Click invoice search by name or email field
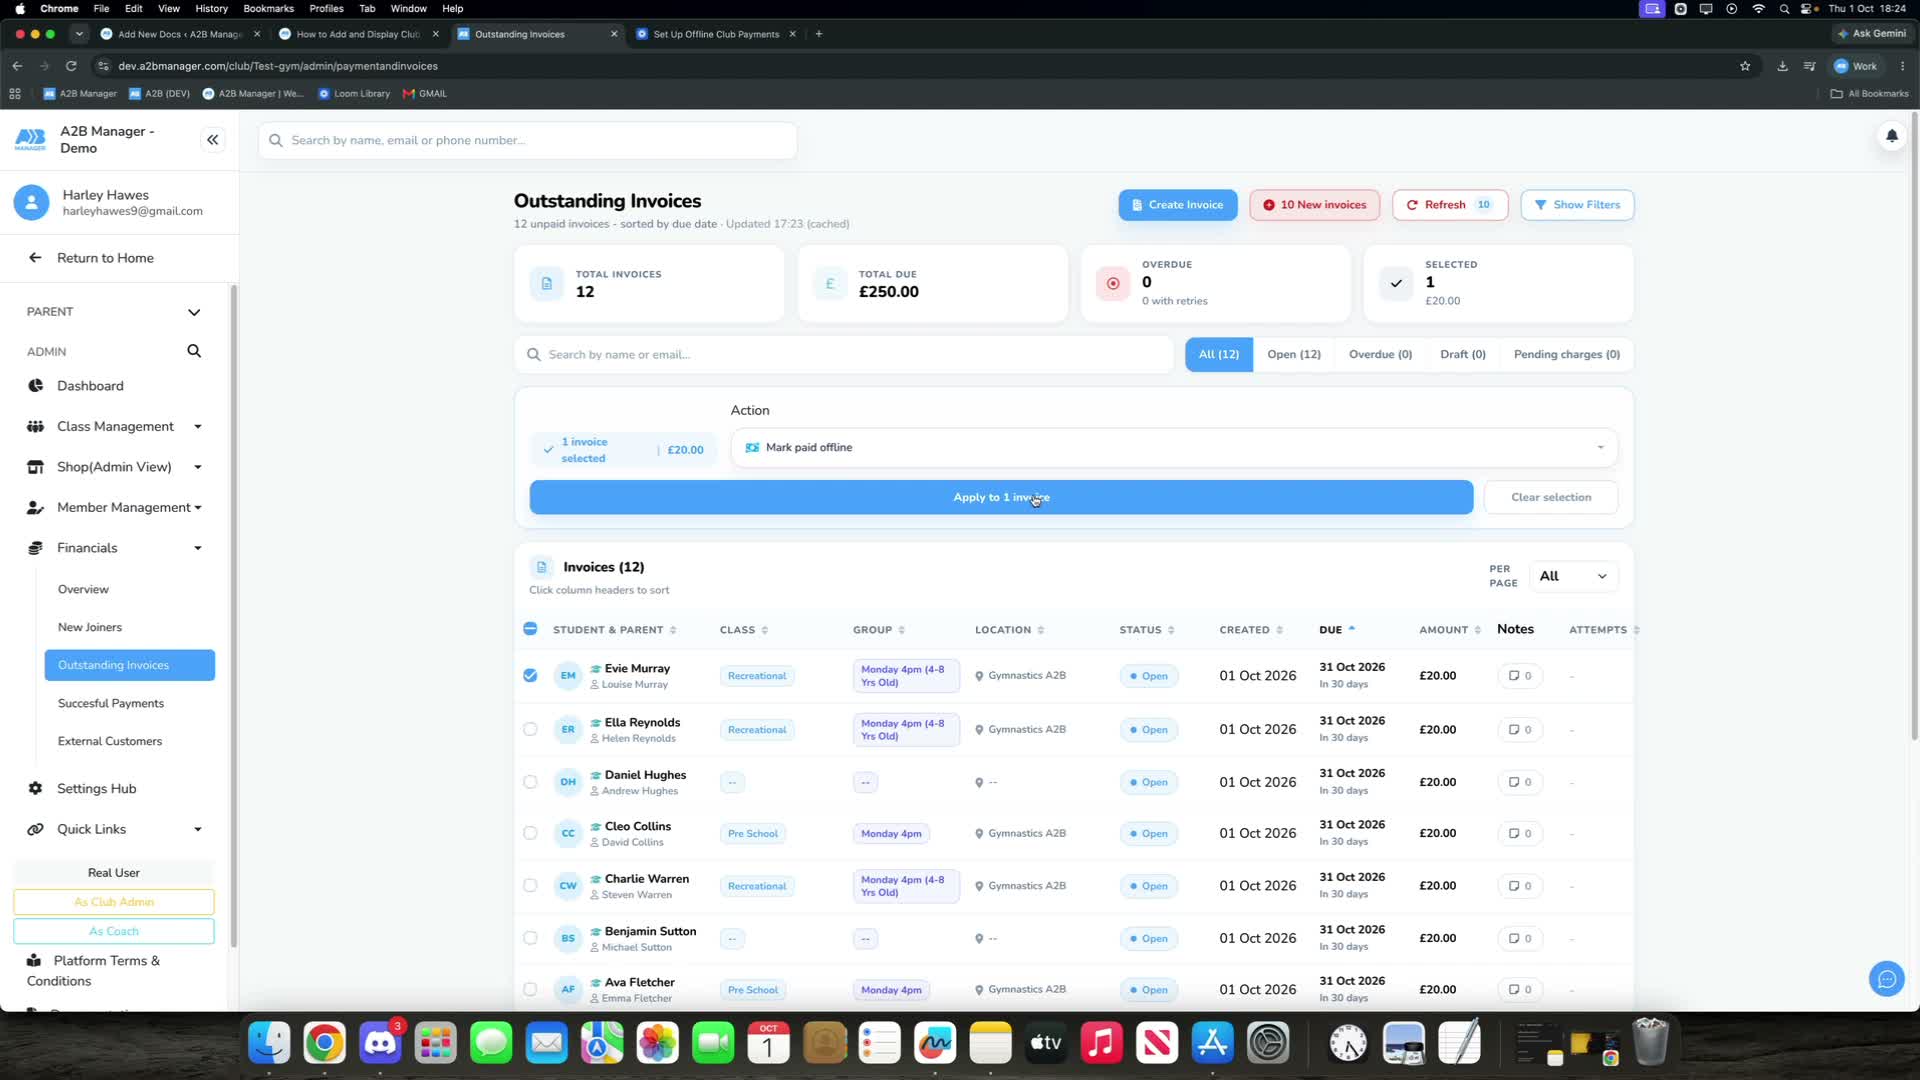The width and height of the screenshot is (1920, 1080). coord(844,355)
